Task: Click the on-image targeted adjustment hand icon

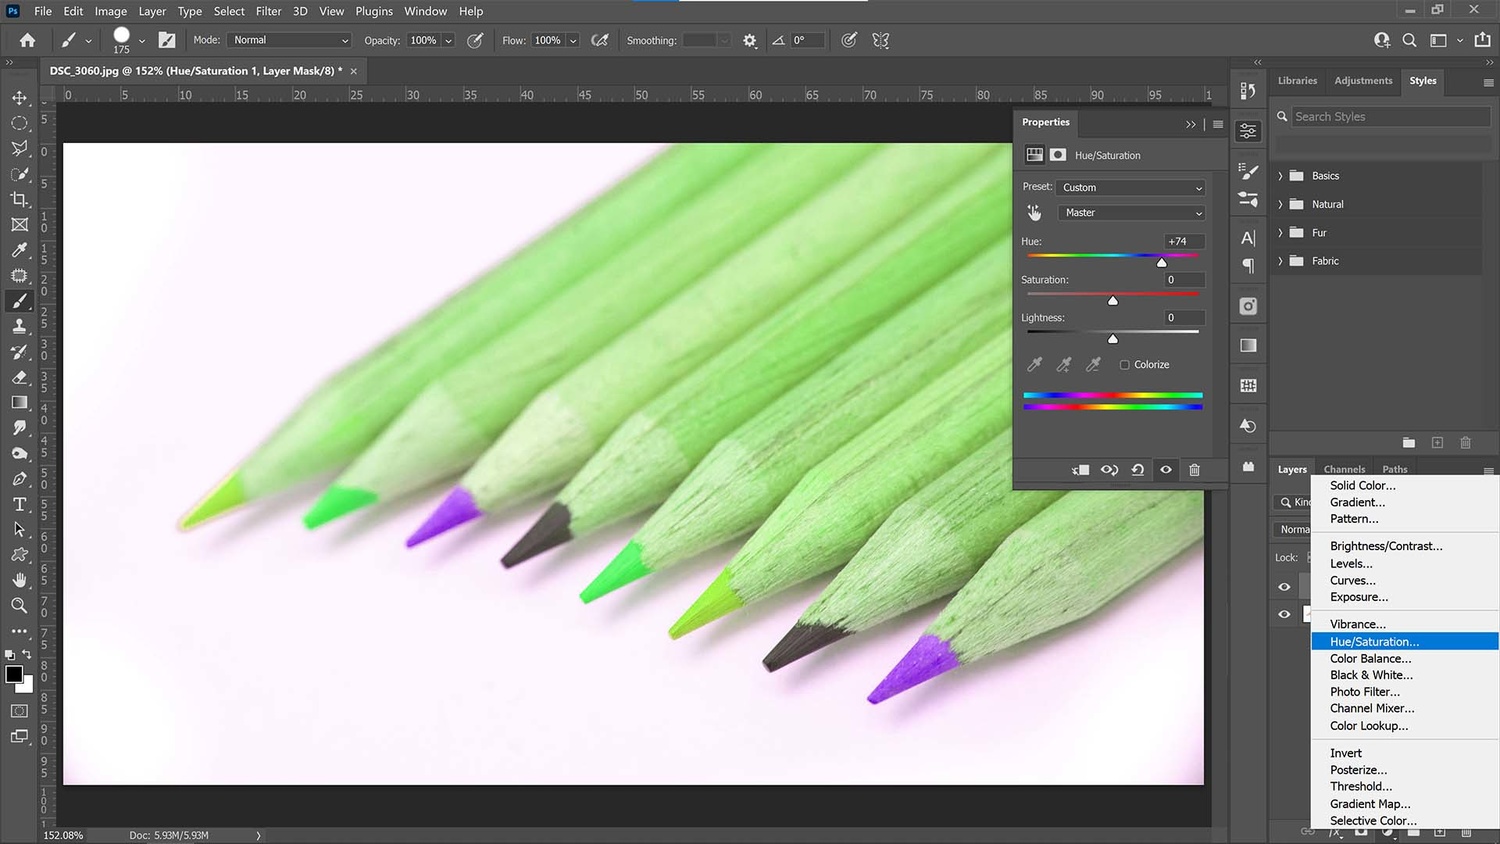Action: click(x=1034, y=213)
